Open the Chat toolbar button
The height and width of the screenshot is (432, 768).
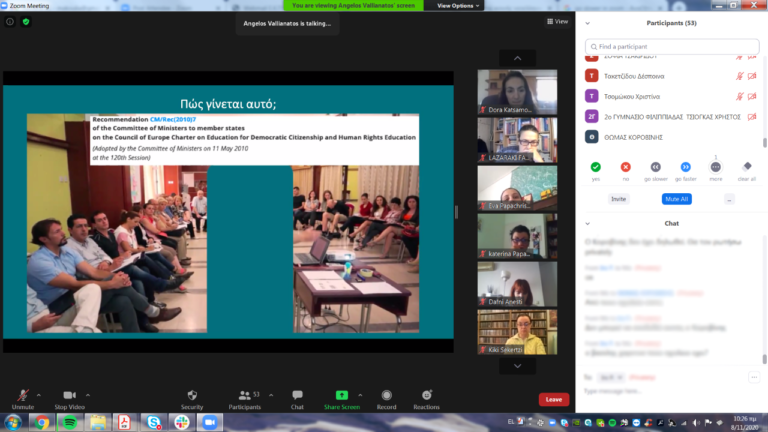coord(297,399)
